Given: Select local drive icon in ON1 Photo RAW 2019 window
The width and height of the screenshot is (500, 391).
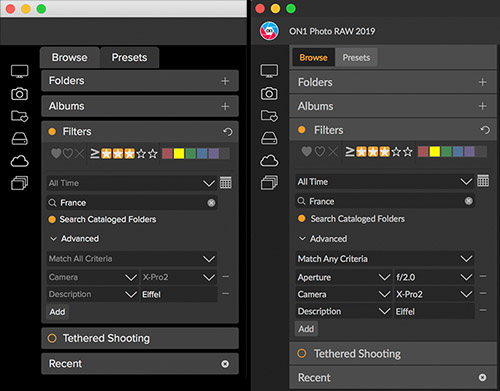Looking at the screenshot, I should [269, 138].
